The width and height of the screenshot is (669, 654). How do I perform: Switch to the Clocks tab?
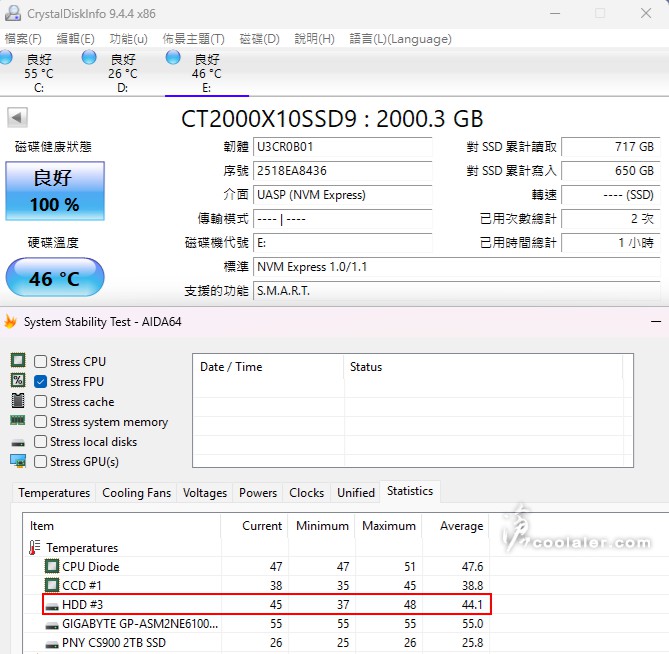pyautogui.click(x=306, y=493)
